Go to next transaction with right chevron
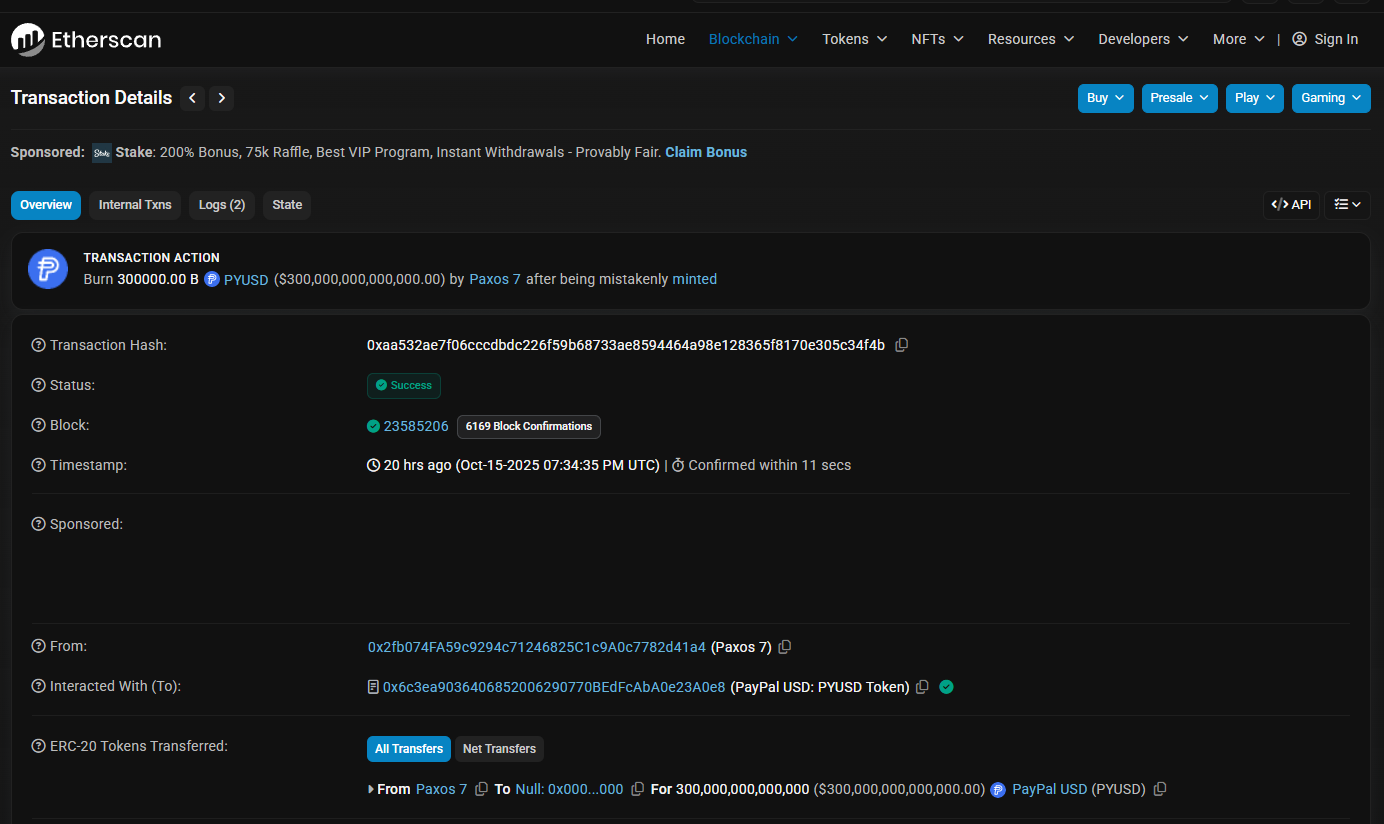1384x824 pixels. (222, 98)
